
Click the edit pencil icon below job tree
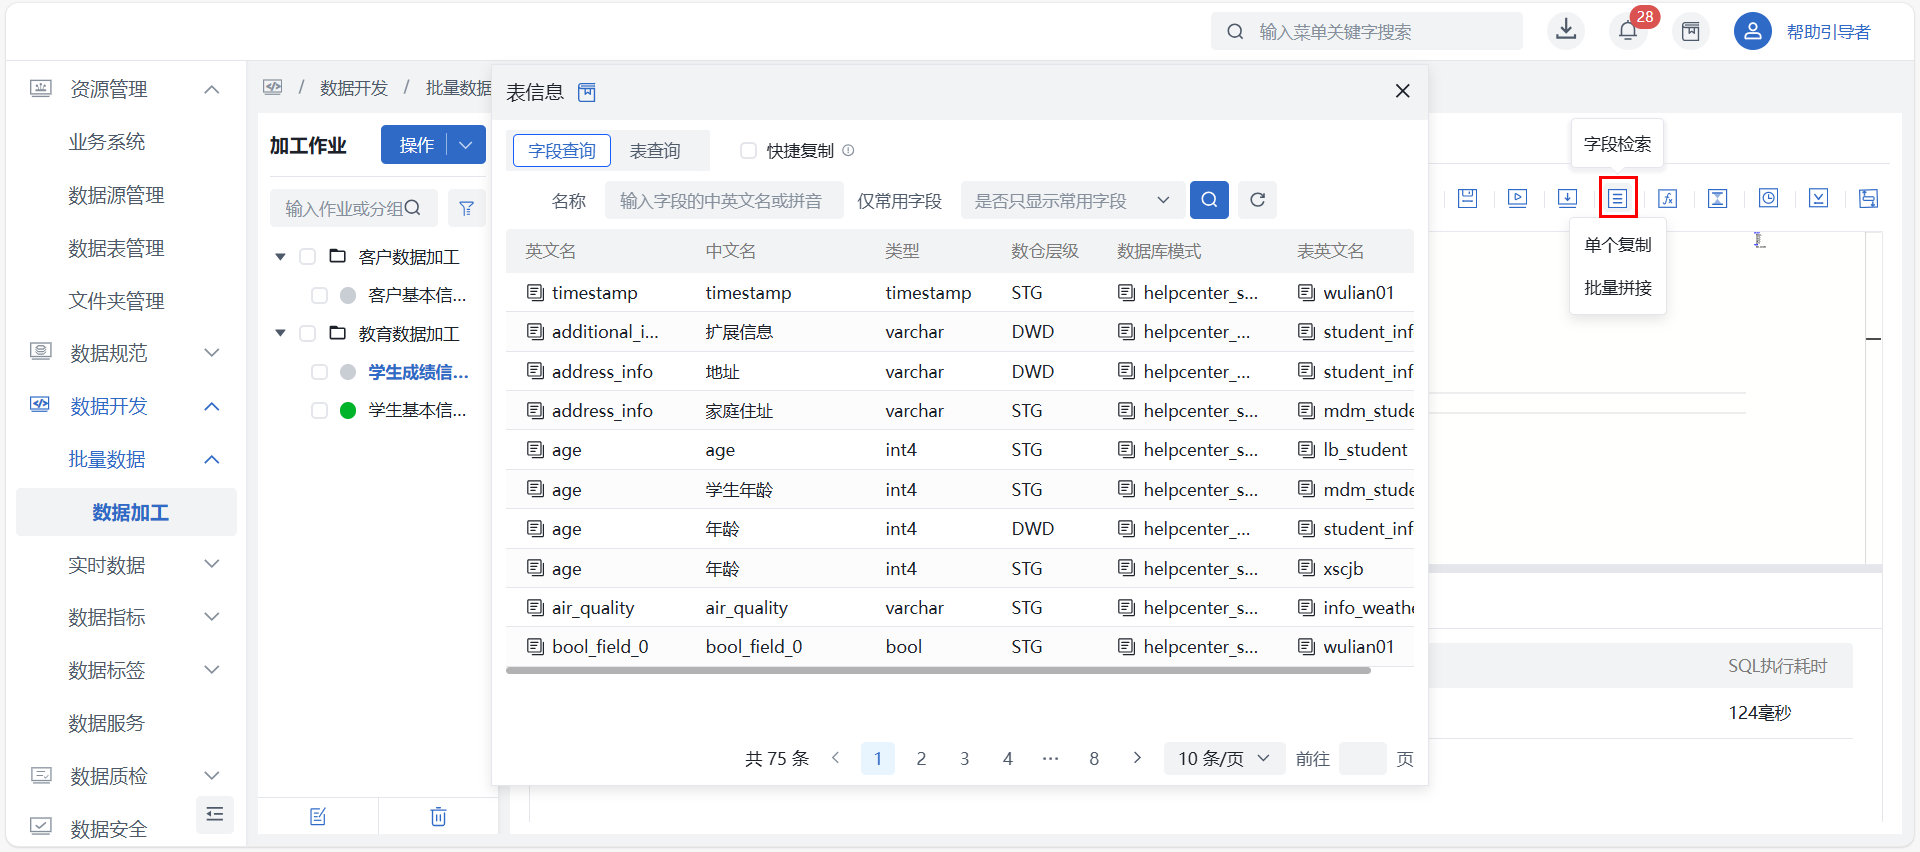click(x=318, y=816)
